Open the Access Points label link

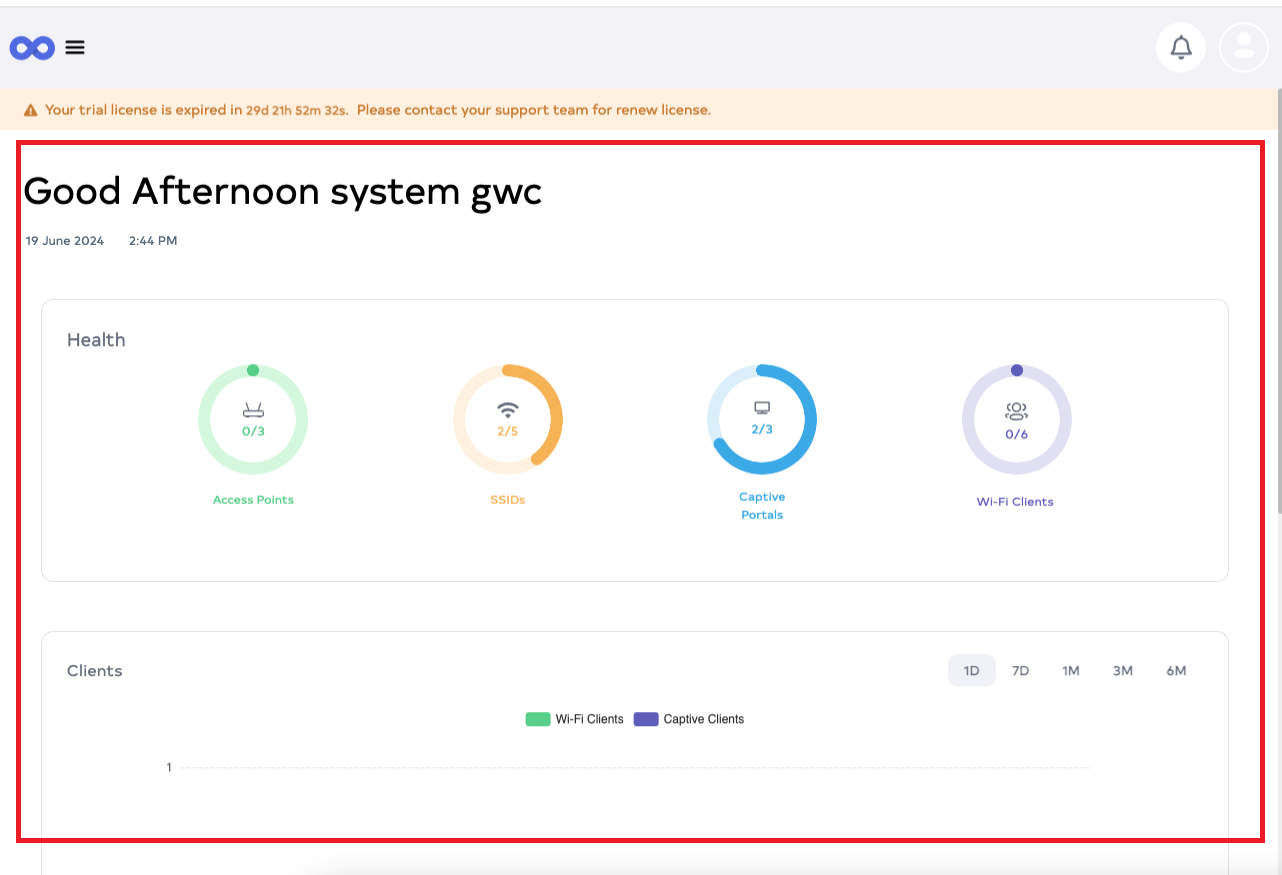(x=253, y=500)
